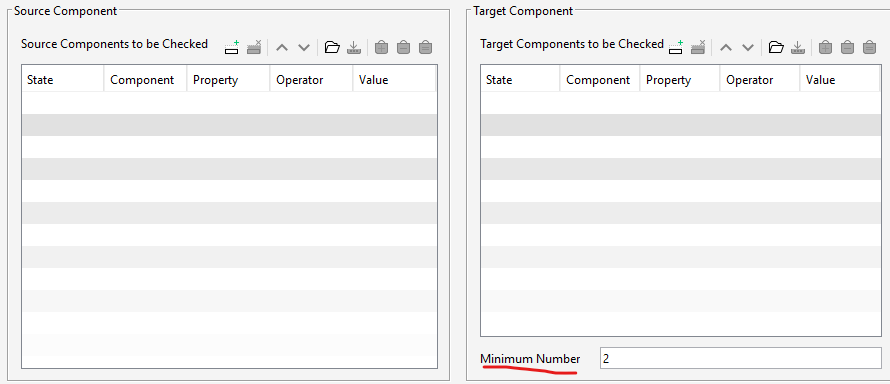Click the Minimum Number input field
Viewport: 890px width, 384px height.
pos(740,358)
